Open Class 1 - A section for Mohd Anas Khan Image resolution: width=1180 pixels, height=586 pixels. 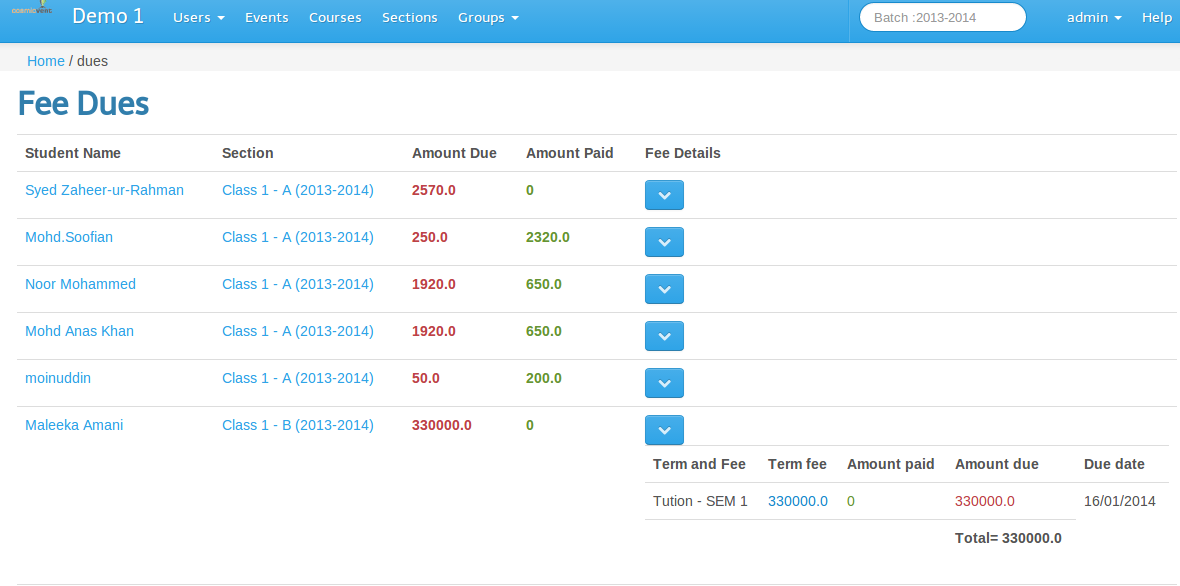point(298,331)
